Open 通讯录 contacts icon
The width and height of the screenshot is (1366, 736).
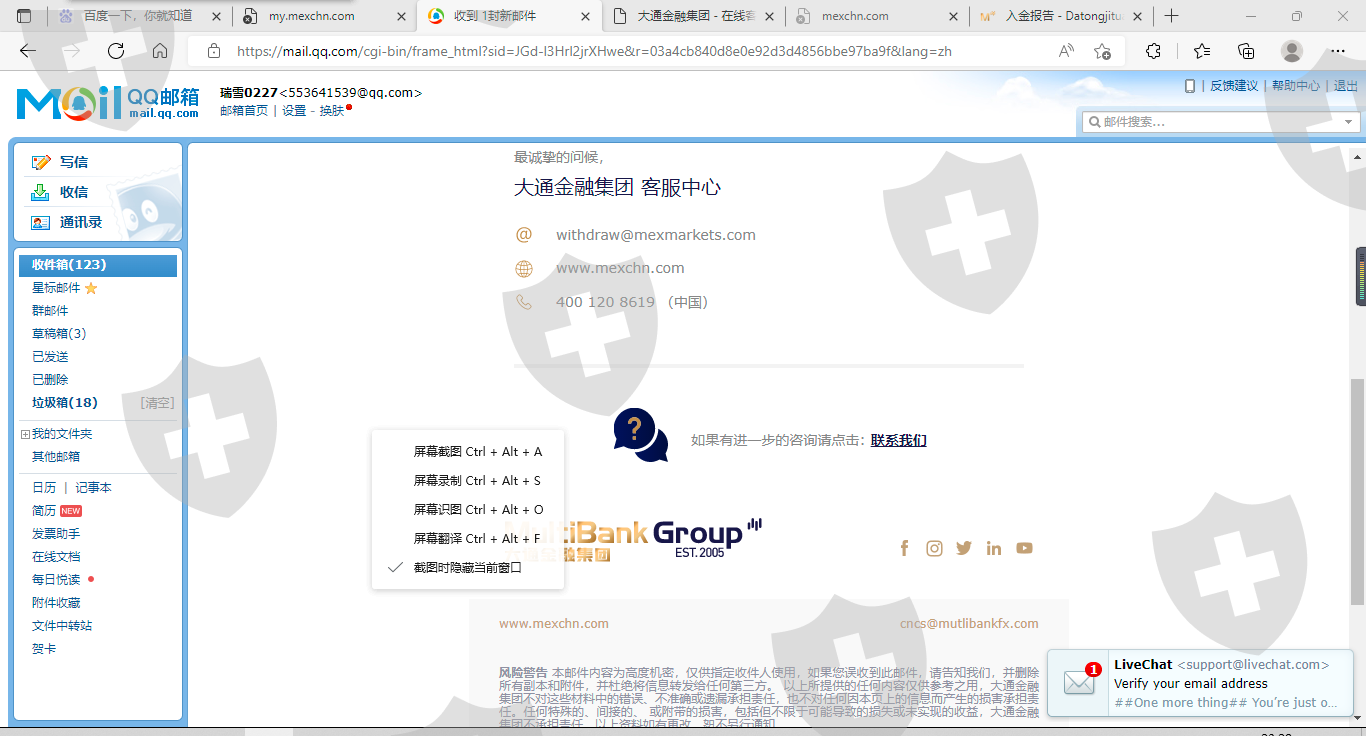(x=40, y=222)
